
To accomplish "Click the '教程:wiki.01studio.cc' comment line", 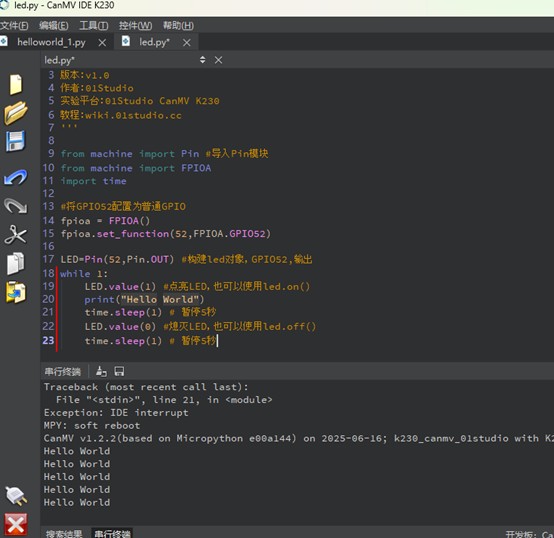I will point(121,115).
